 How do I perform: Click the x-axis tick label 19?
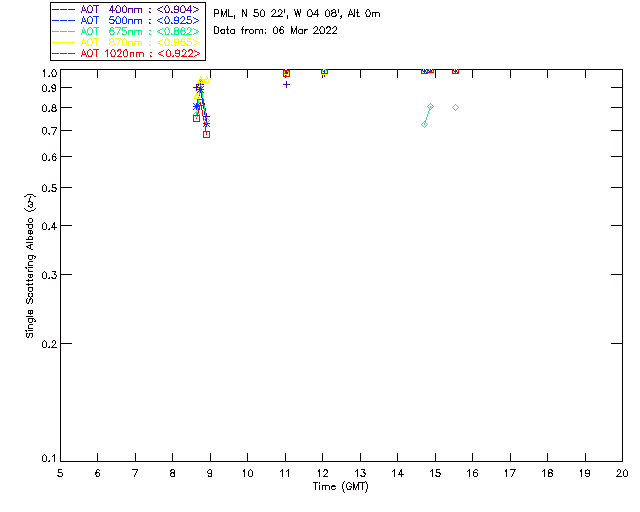585,473
